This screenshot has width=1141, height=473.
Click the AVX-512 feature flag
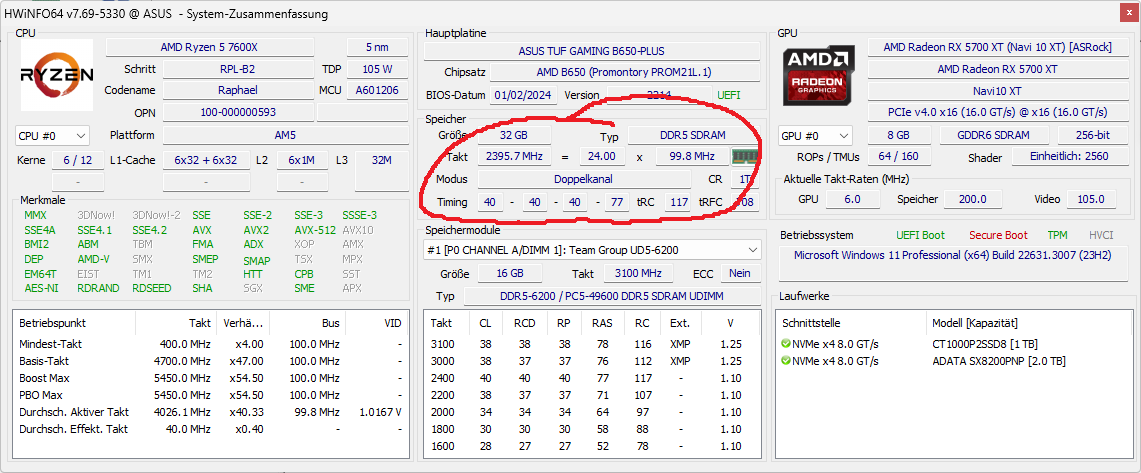[x=314, y=229]
